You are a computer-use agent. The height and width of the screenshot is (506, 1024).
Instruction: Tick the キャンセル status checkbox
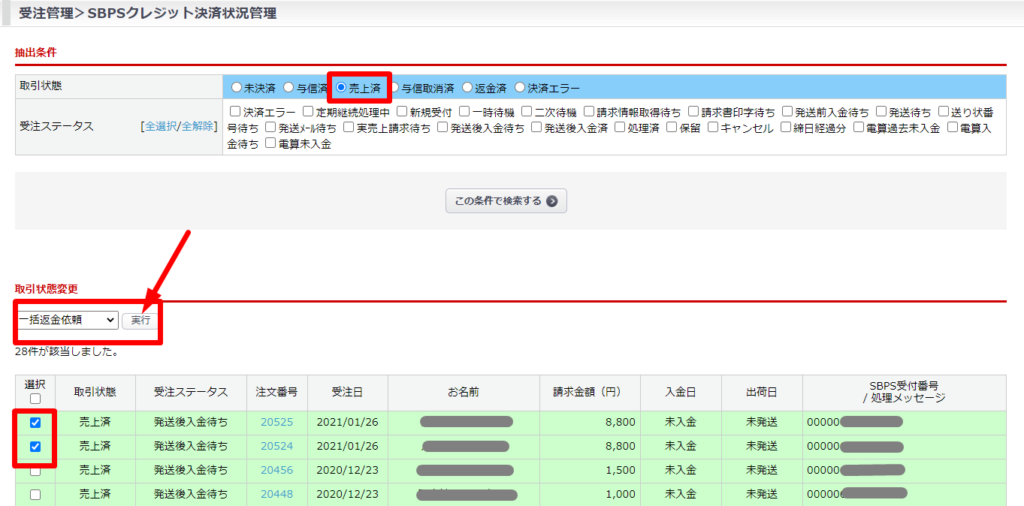click(714, 128)
